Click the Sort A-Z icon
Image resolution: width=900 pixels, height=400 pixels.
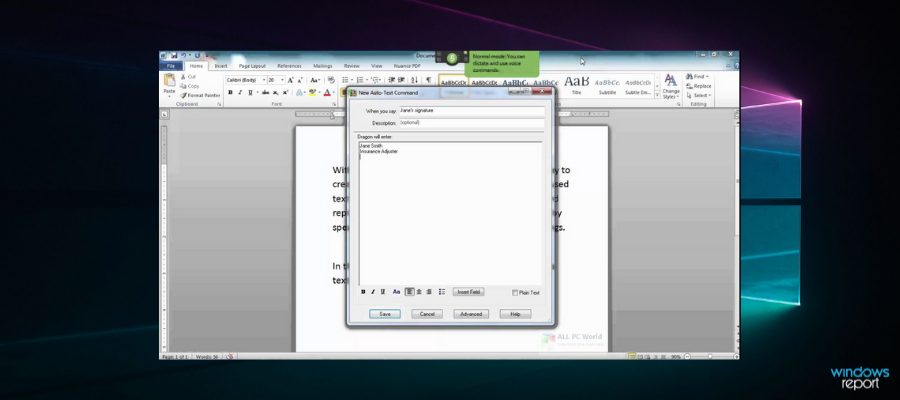coord(414,80)
